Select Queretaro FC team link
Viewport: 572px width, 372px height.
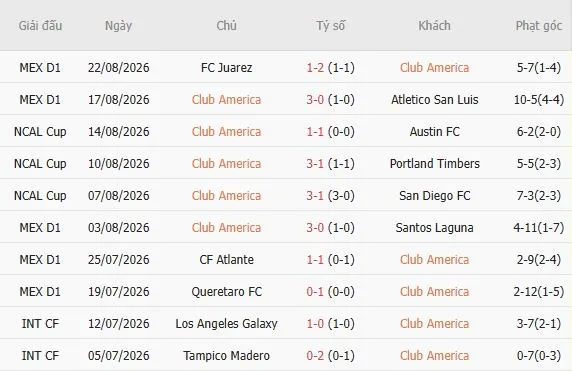tap(226, 292)
